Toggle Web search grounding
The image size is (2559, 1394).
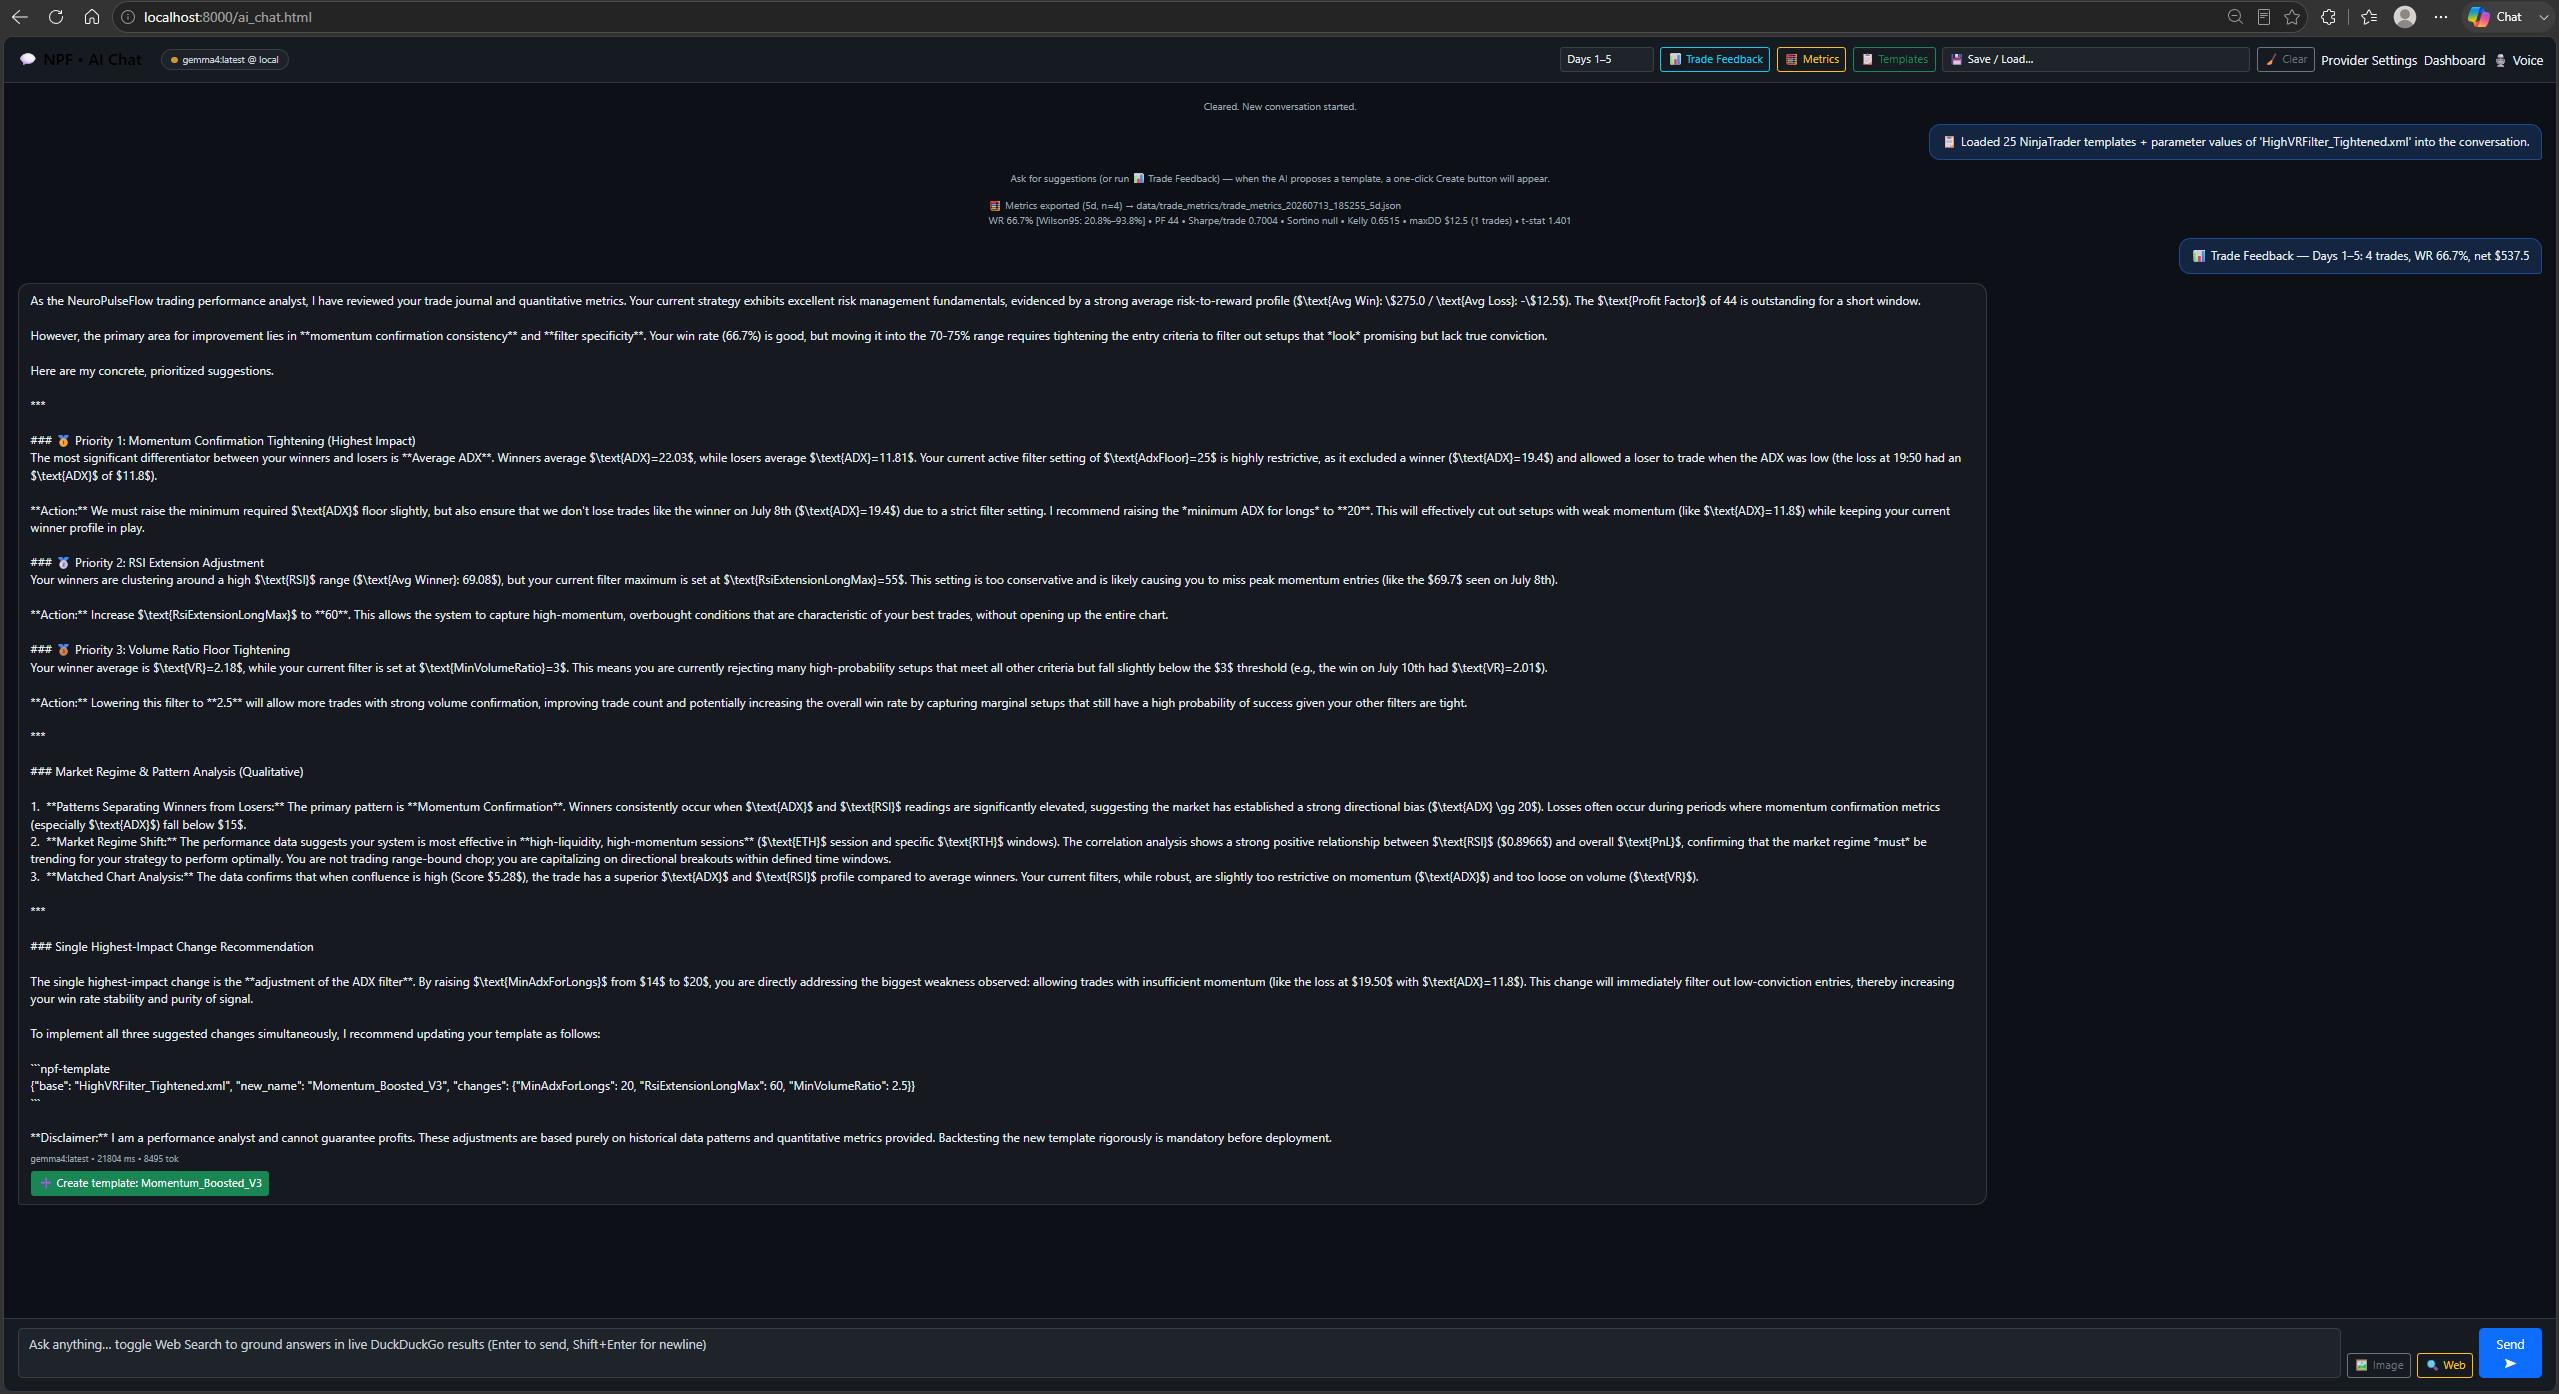pyautogui.click(x=2445, y=1365)
